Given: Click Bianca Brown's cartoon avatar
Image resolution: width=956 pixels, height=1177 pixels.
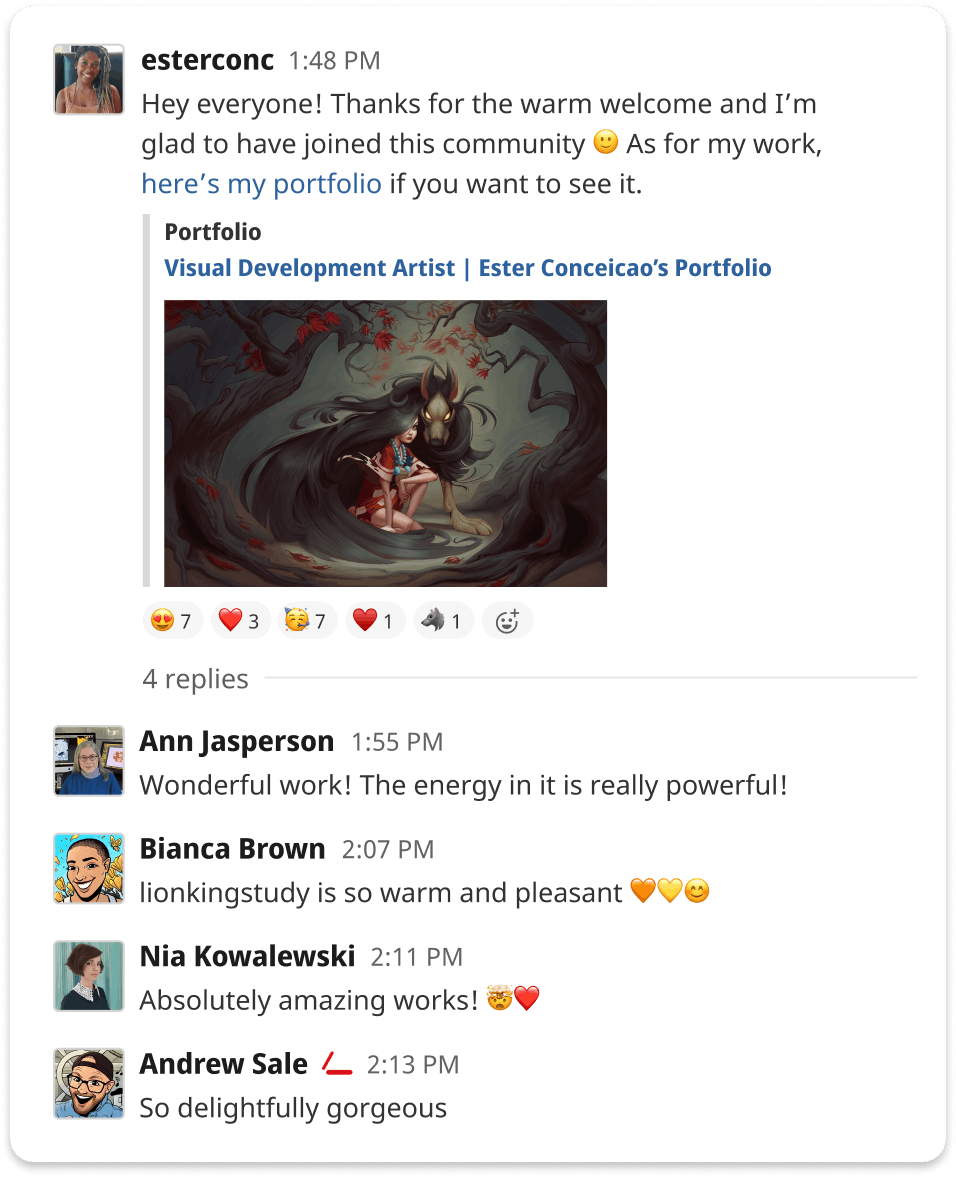Looking at the screenshot, I should click(89, 868).
